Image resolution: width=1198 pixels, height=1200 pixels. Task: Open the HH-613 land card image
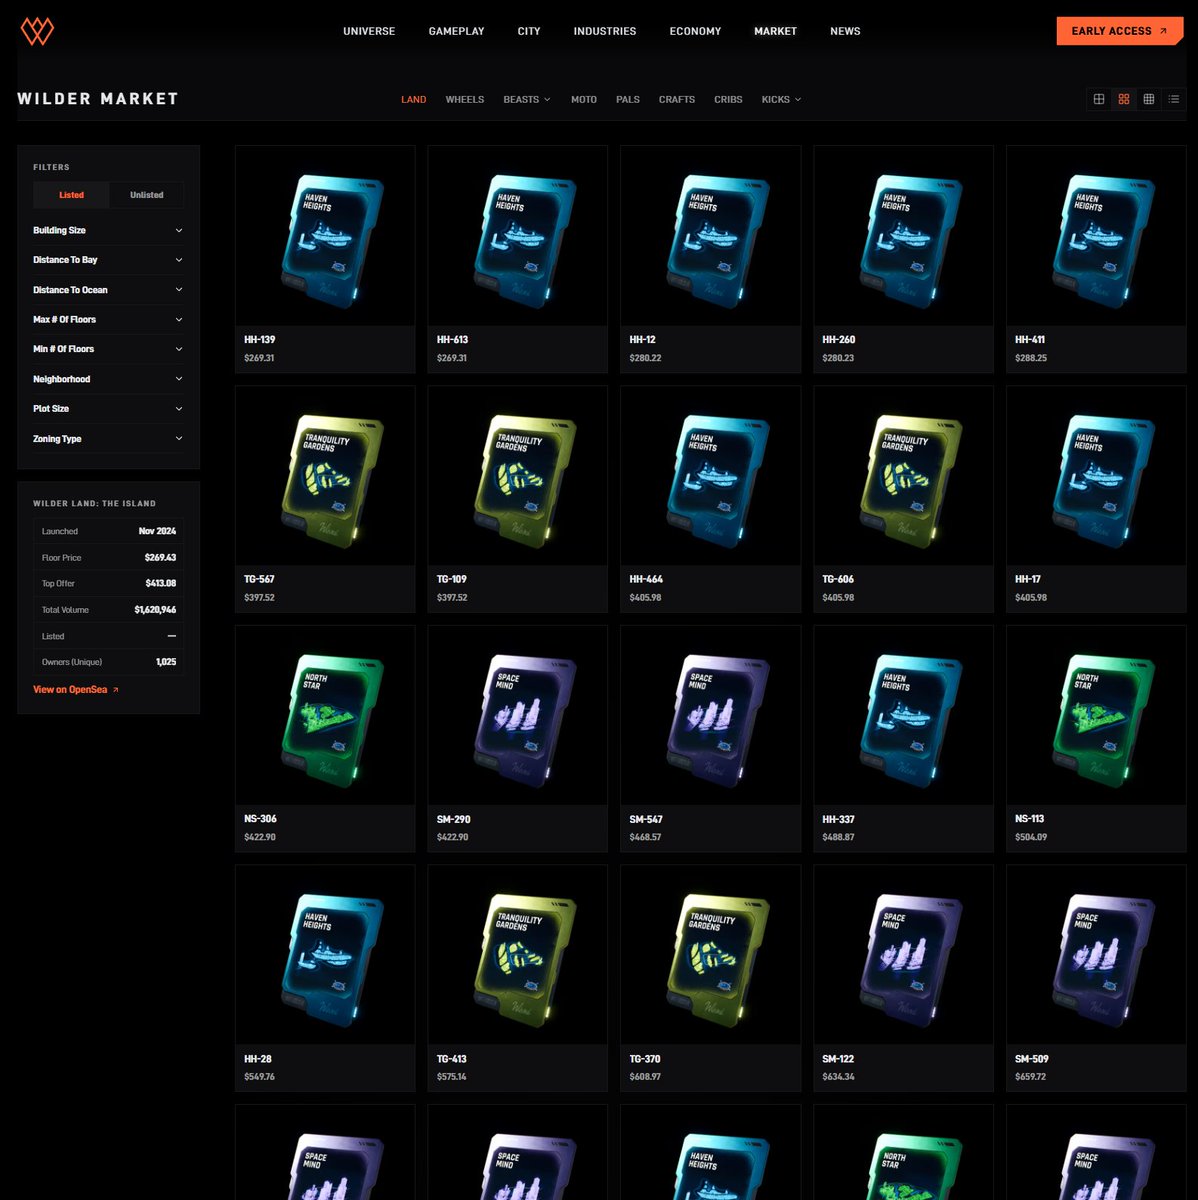518,236
